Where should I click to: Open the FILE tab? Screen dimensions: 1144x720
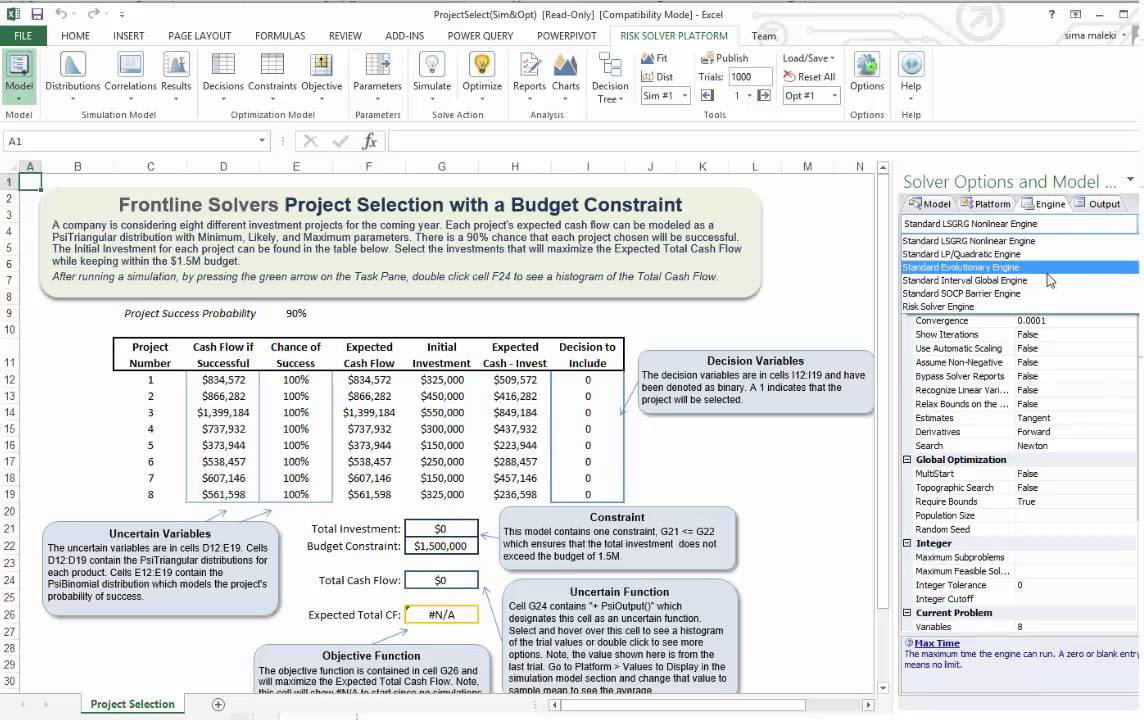click(23, 36)
